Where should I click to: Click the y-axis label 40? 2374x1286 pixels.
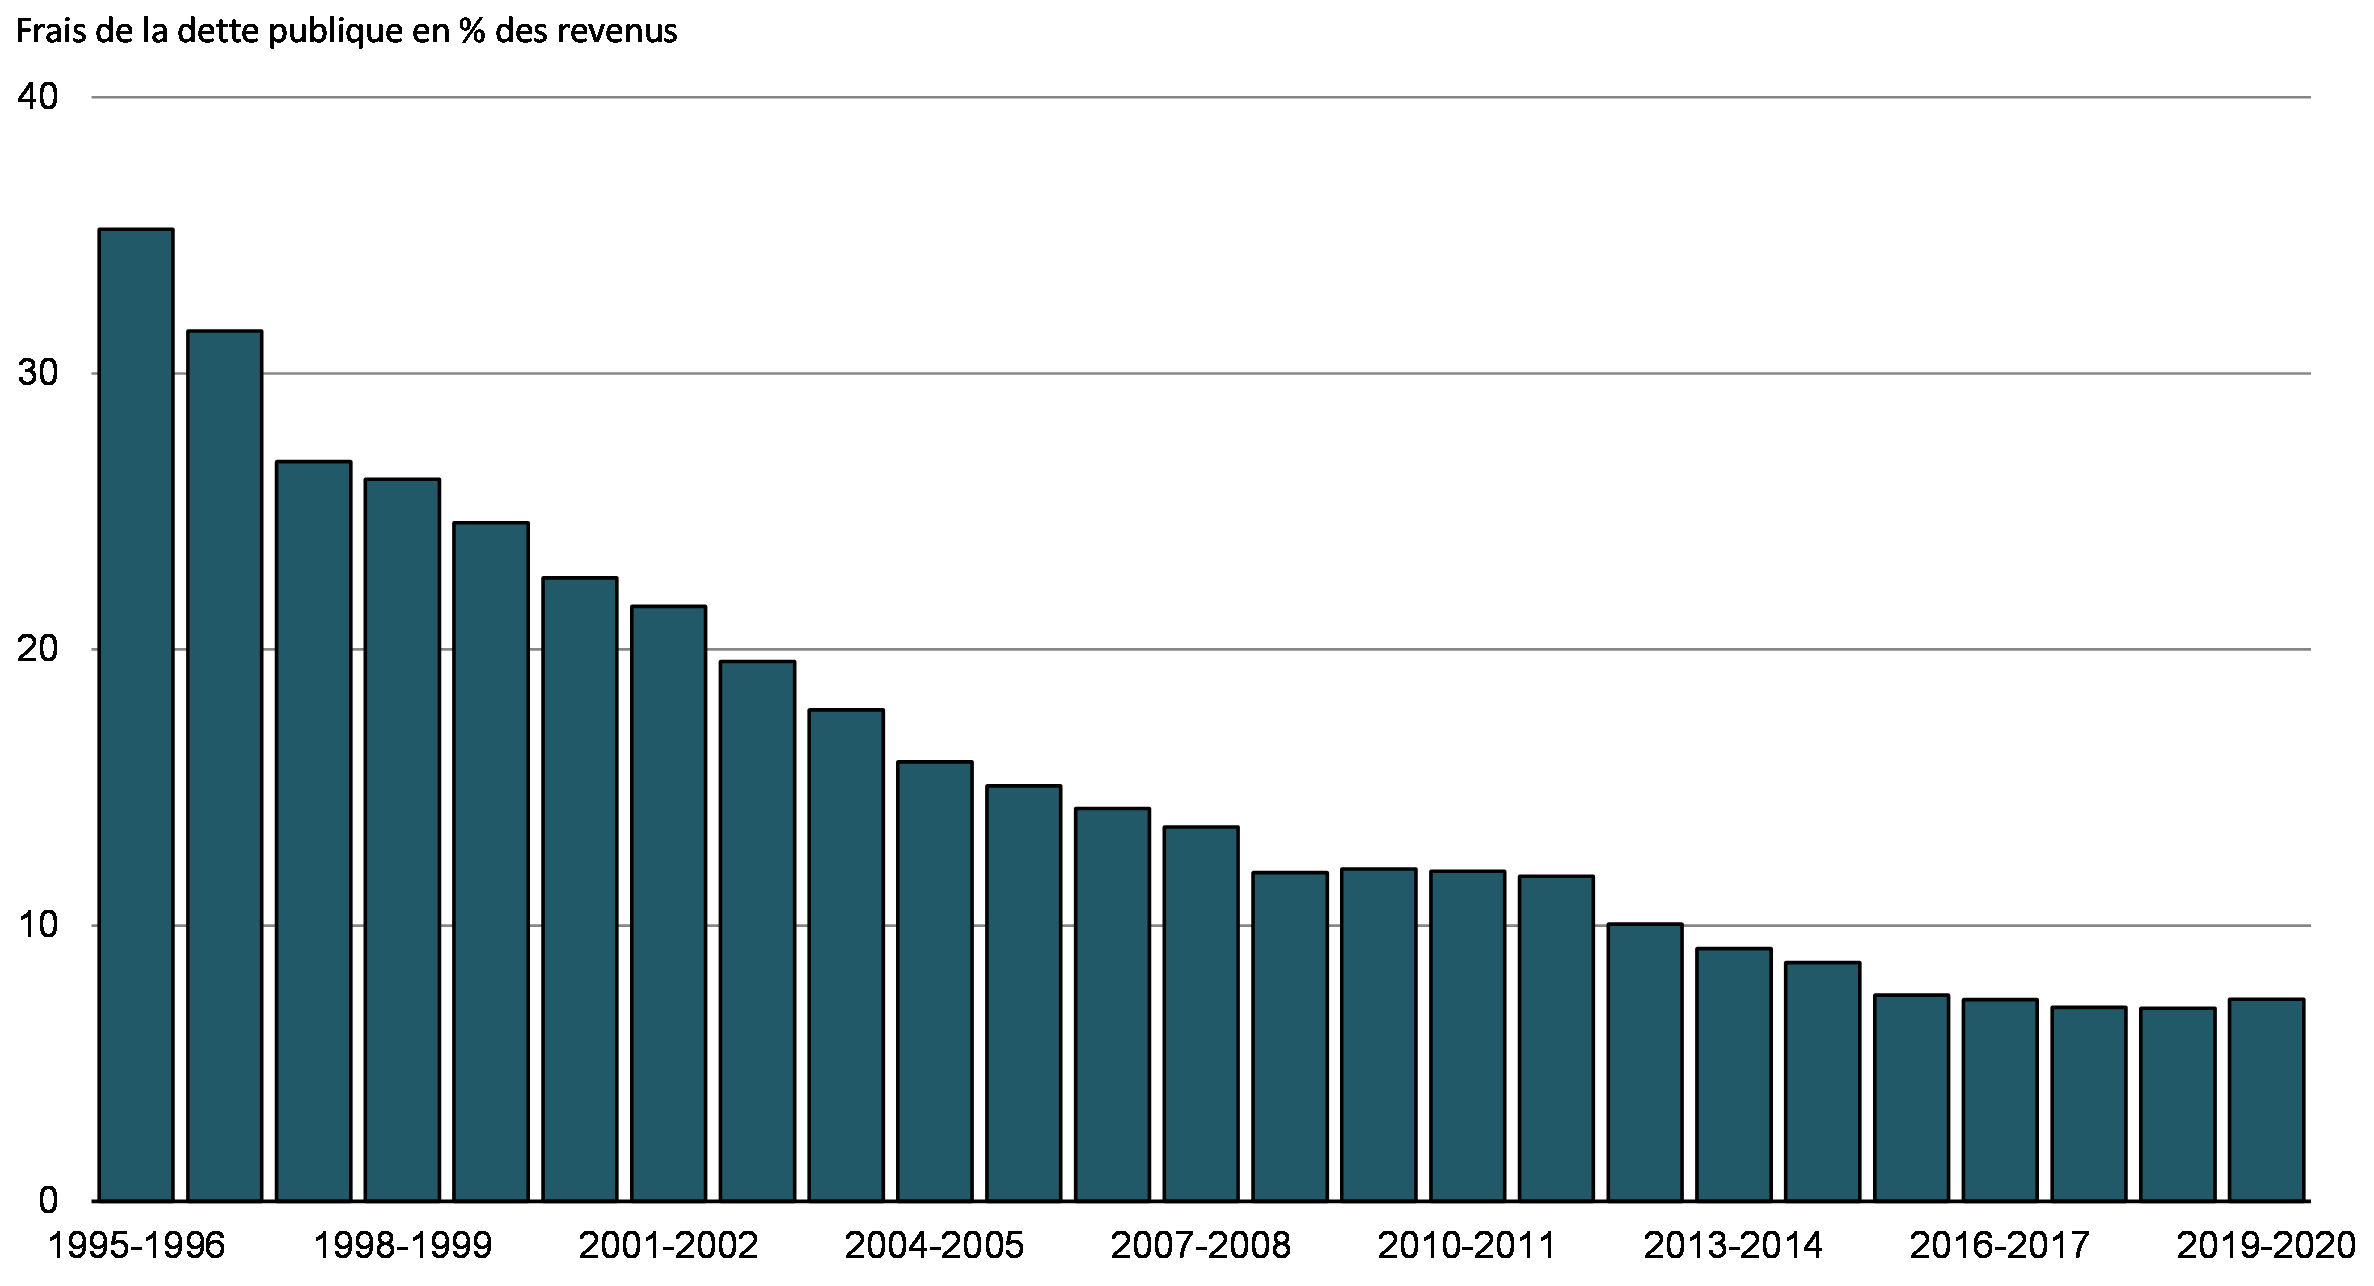click(x=38, y=97)
